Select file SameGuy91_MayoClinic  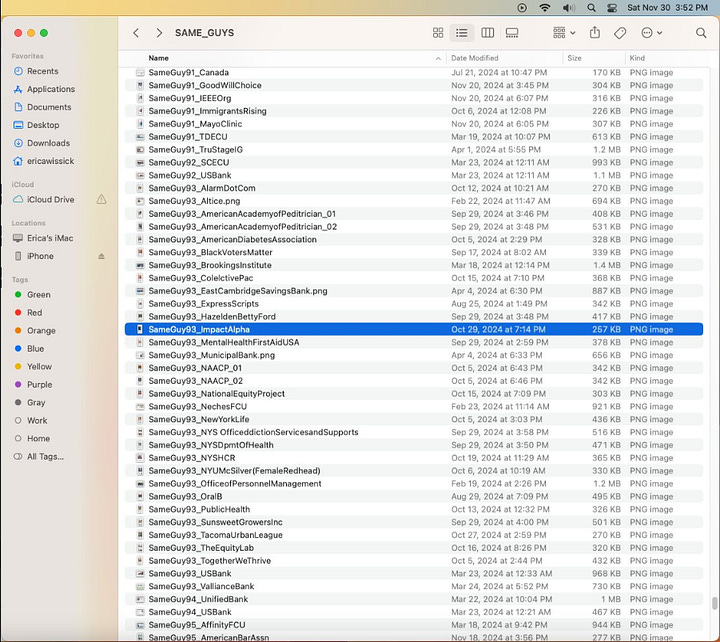[x=414, y=124]
